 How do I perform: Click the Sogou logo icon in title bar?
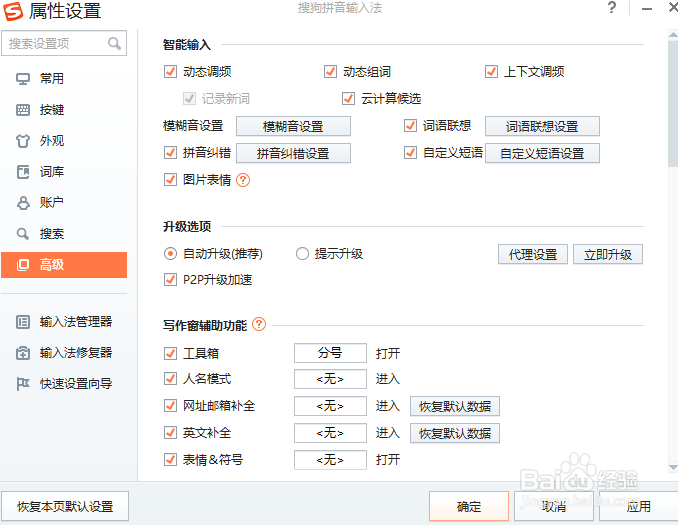pyautogui.click(x=13, y=11)
